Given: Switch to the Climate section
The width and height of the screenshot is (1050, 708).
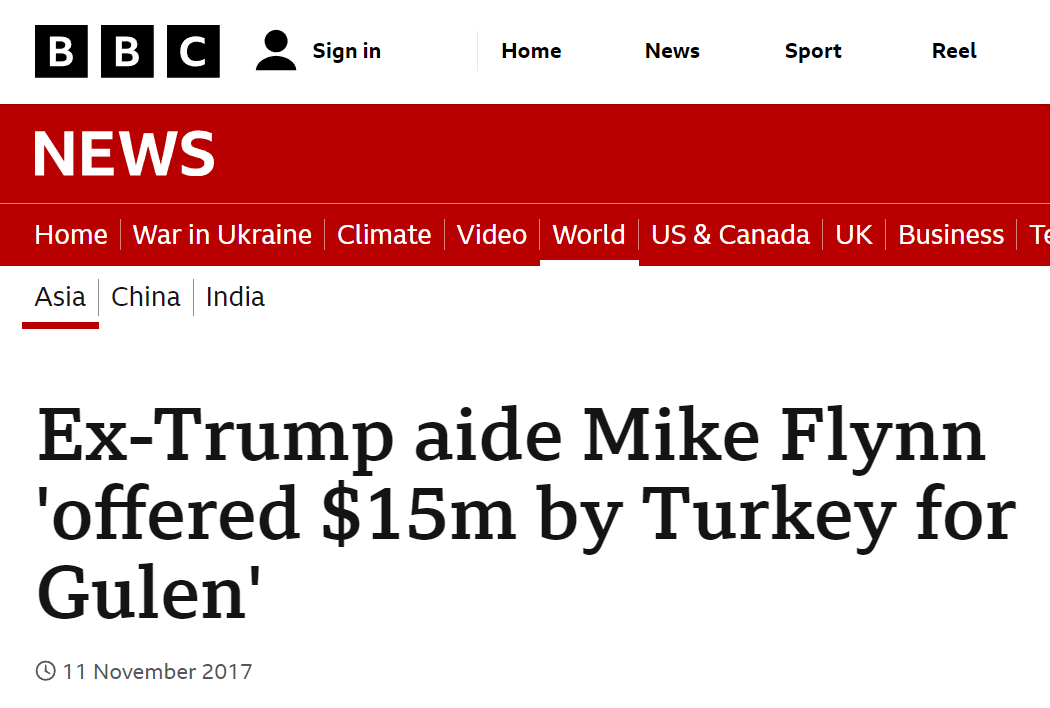Looking at the screenshot, I should coord(384,235).
